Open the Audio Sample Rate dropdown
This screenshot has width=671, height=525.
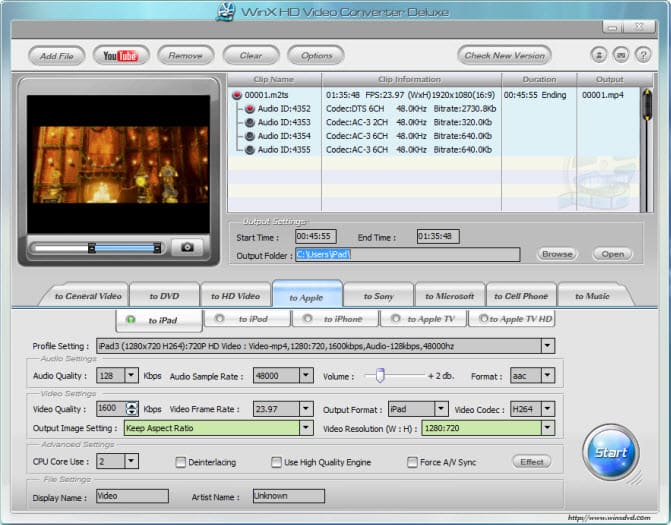click(306, 376)
